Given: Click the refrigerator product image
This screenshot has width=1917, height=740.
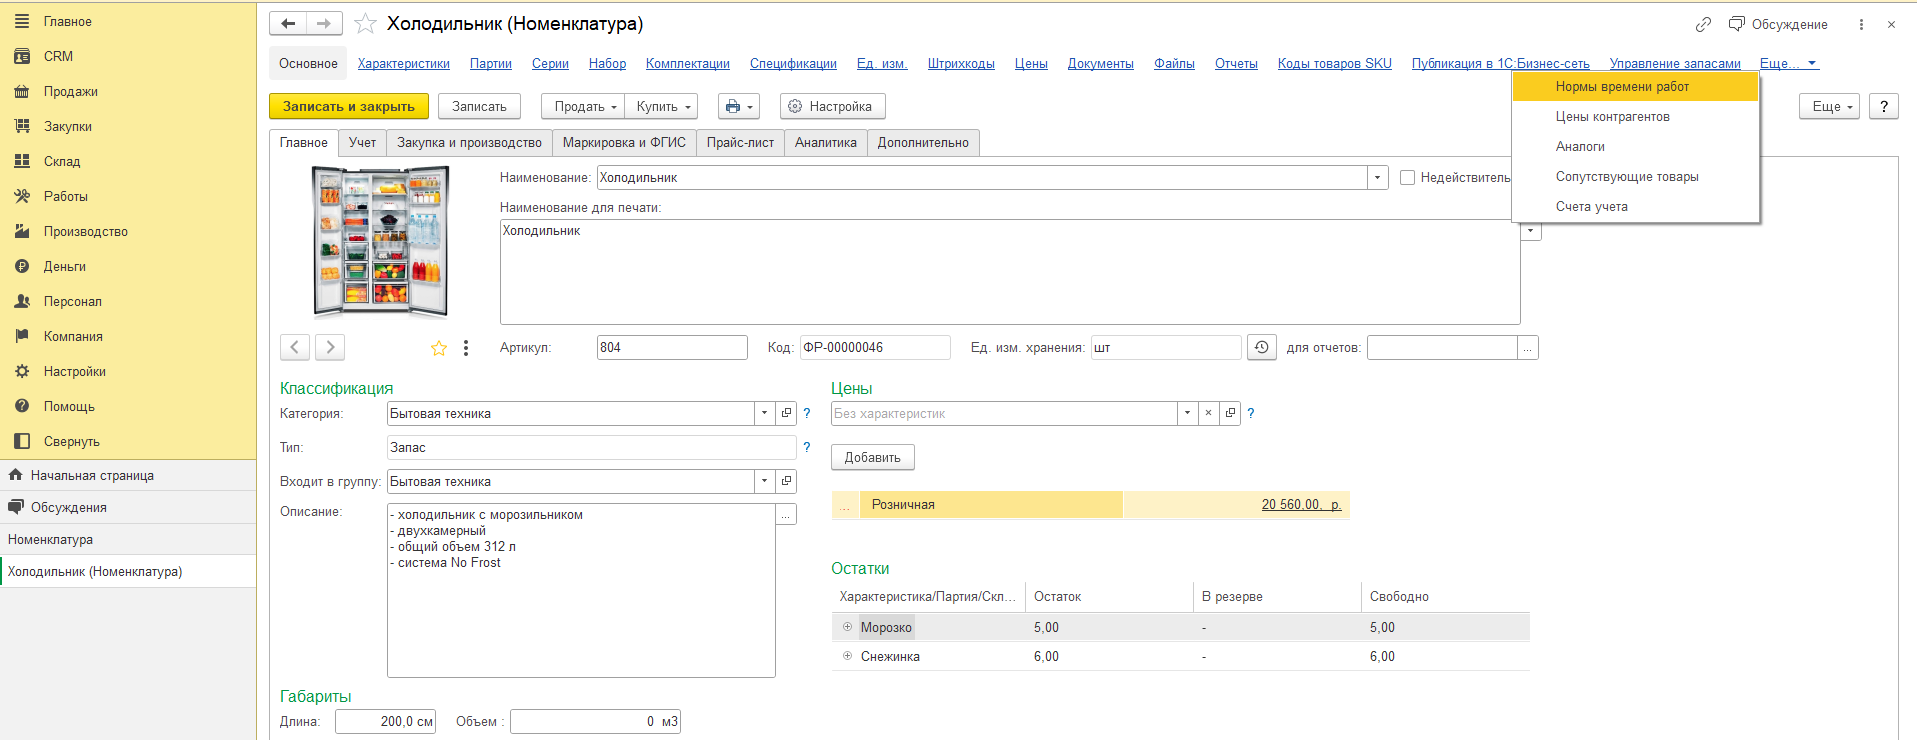Looking at the screenshot, I should 381,241.
